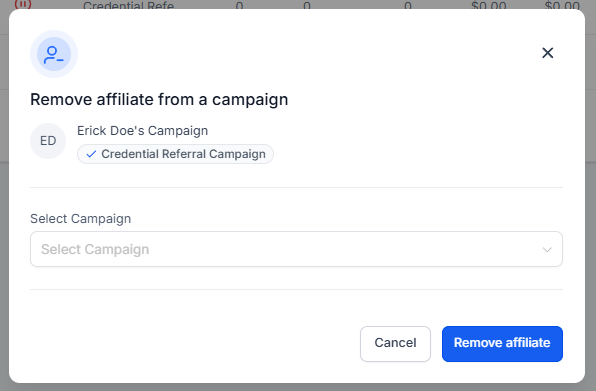Close the dialog with the X icon
Screen dimensions: 596x391
547,53
